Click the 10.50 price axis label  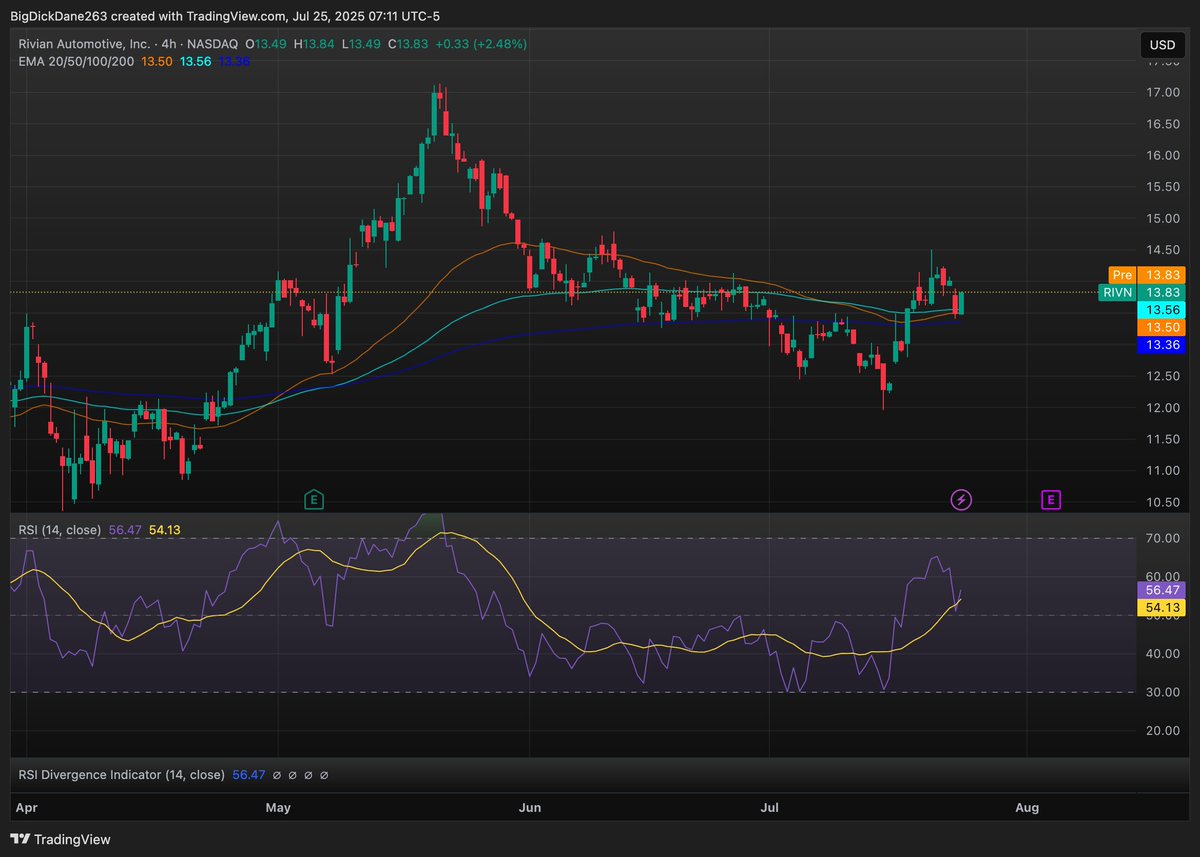coord(1165,502)
